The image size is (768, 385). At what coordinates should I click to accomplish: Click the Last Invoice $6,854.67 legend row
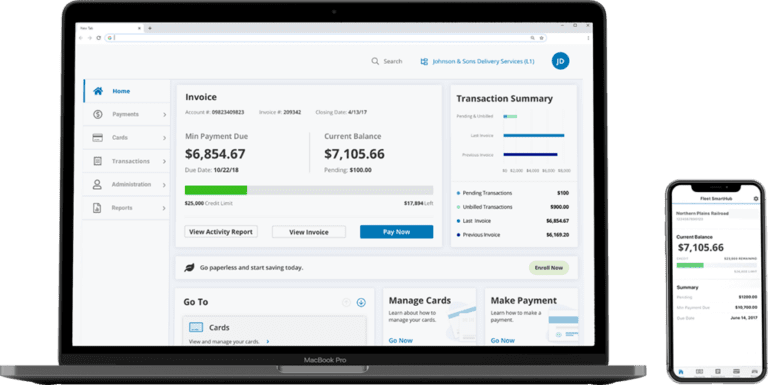click(x=513, y=221)
